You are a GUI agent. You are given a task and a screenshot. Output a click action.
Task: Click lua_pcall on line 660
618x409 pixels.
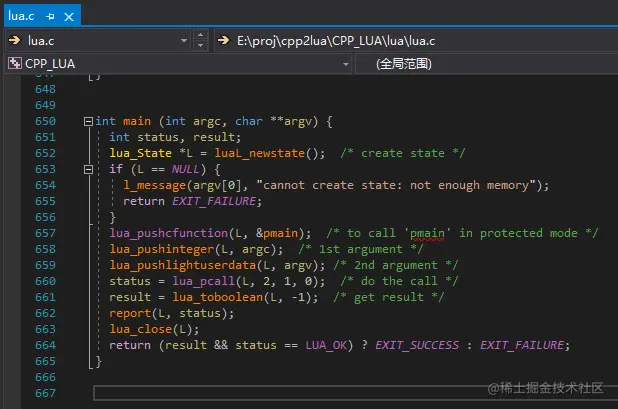click(x=204, y=281)
